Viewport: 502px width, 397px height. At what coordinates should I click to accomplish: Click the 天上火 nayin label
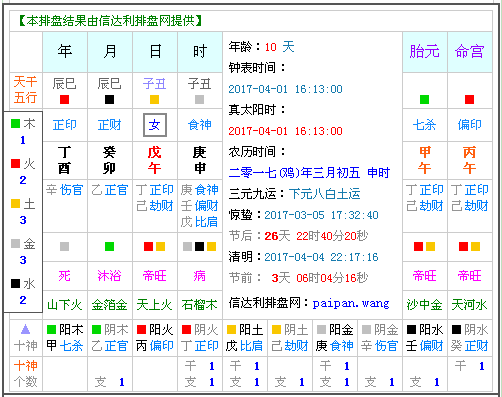coord(155,305)
